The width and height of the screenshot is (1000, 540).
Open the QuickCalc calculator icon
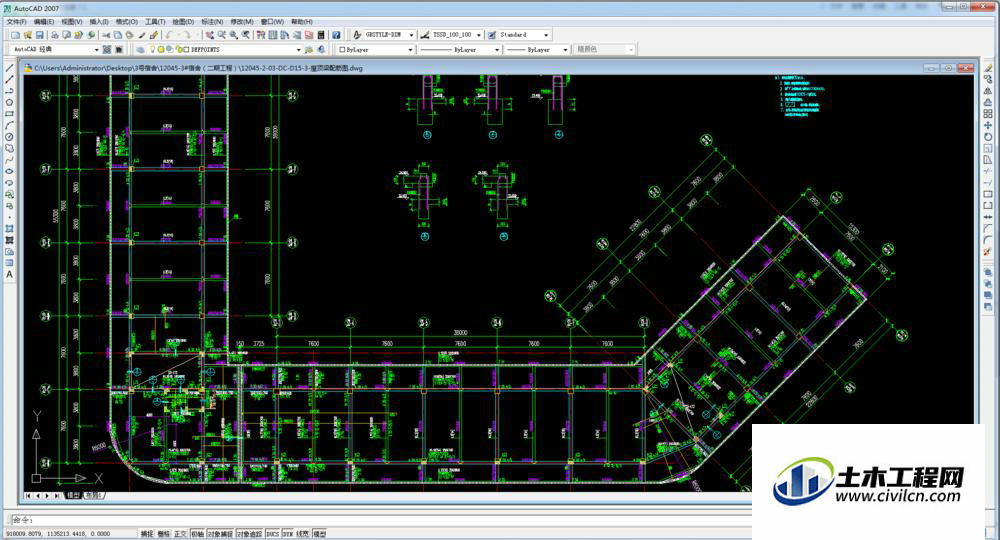click(x=321, y=34)
